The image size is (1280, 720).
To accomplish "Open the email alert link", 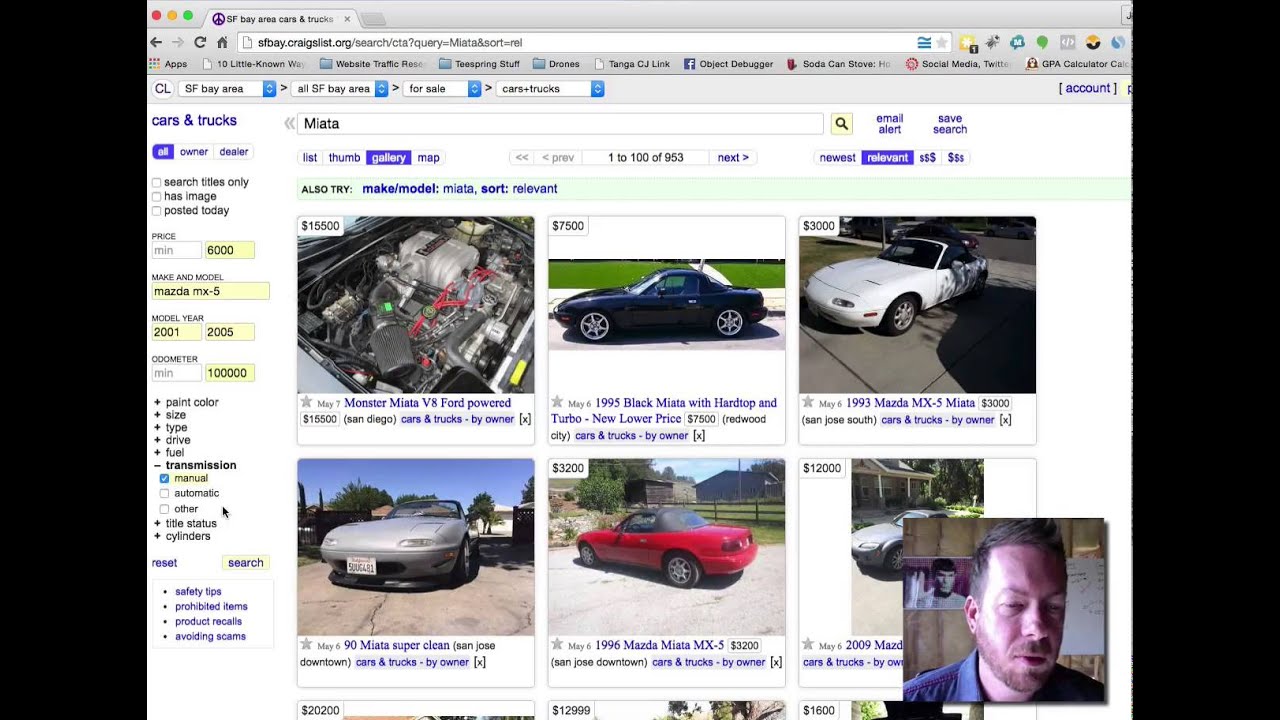I will click(889, 124).
